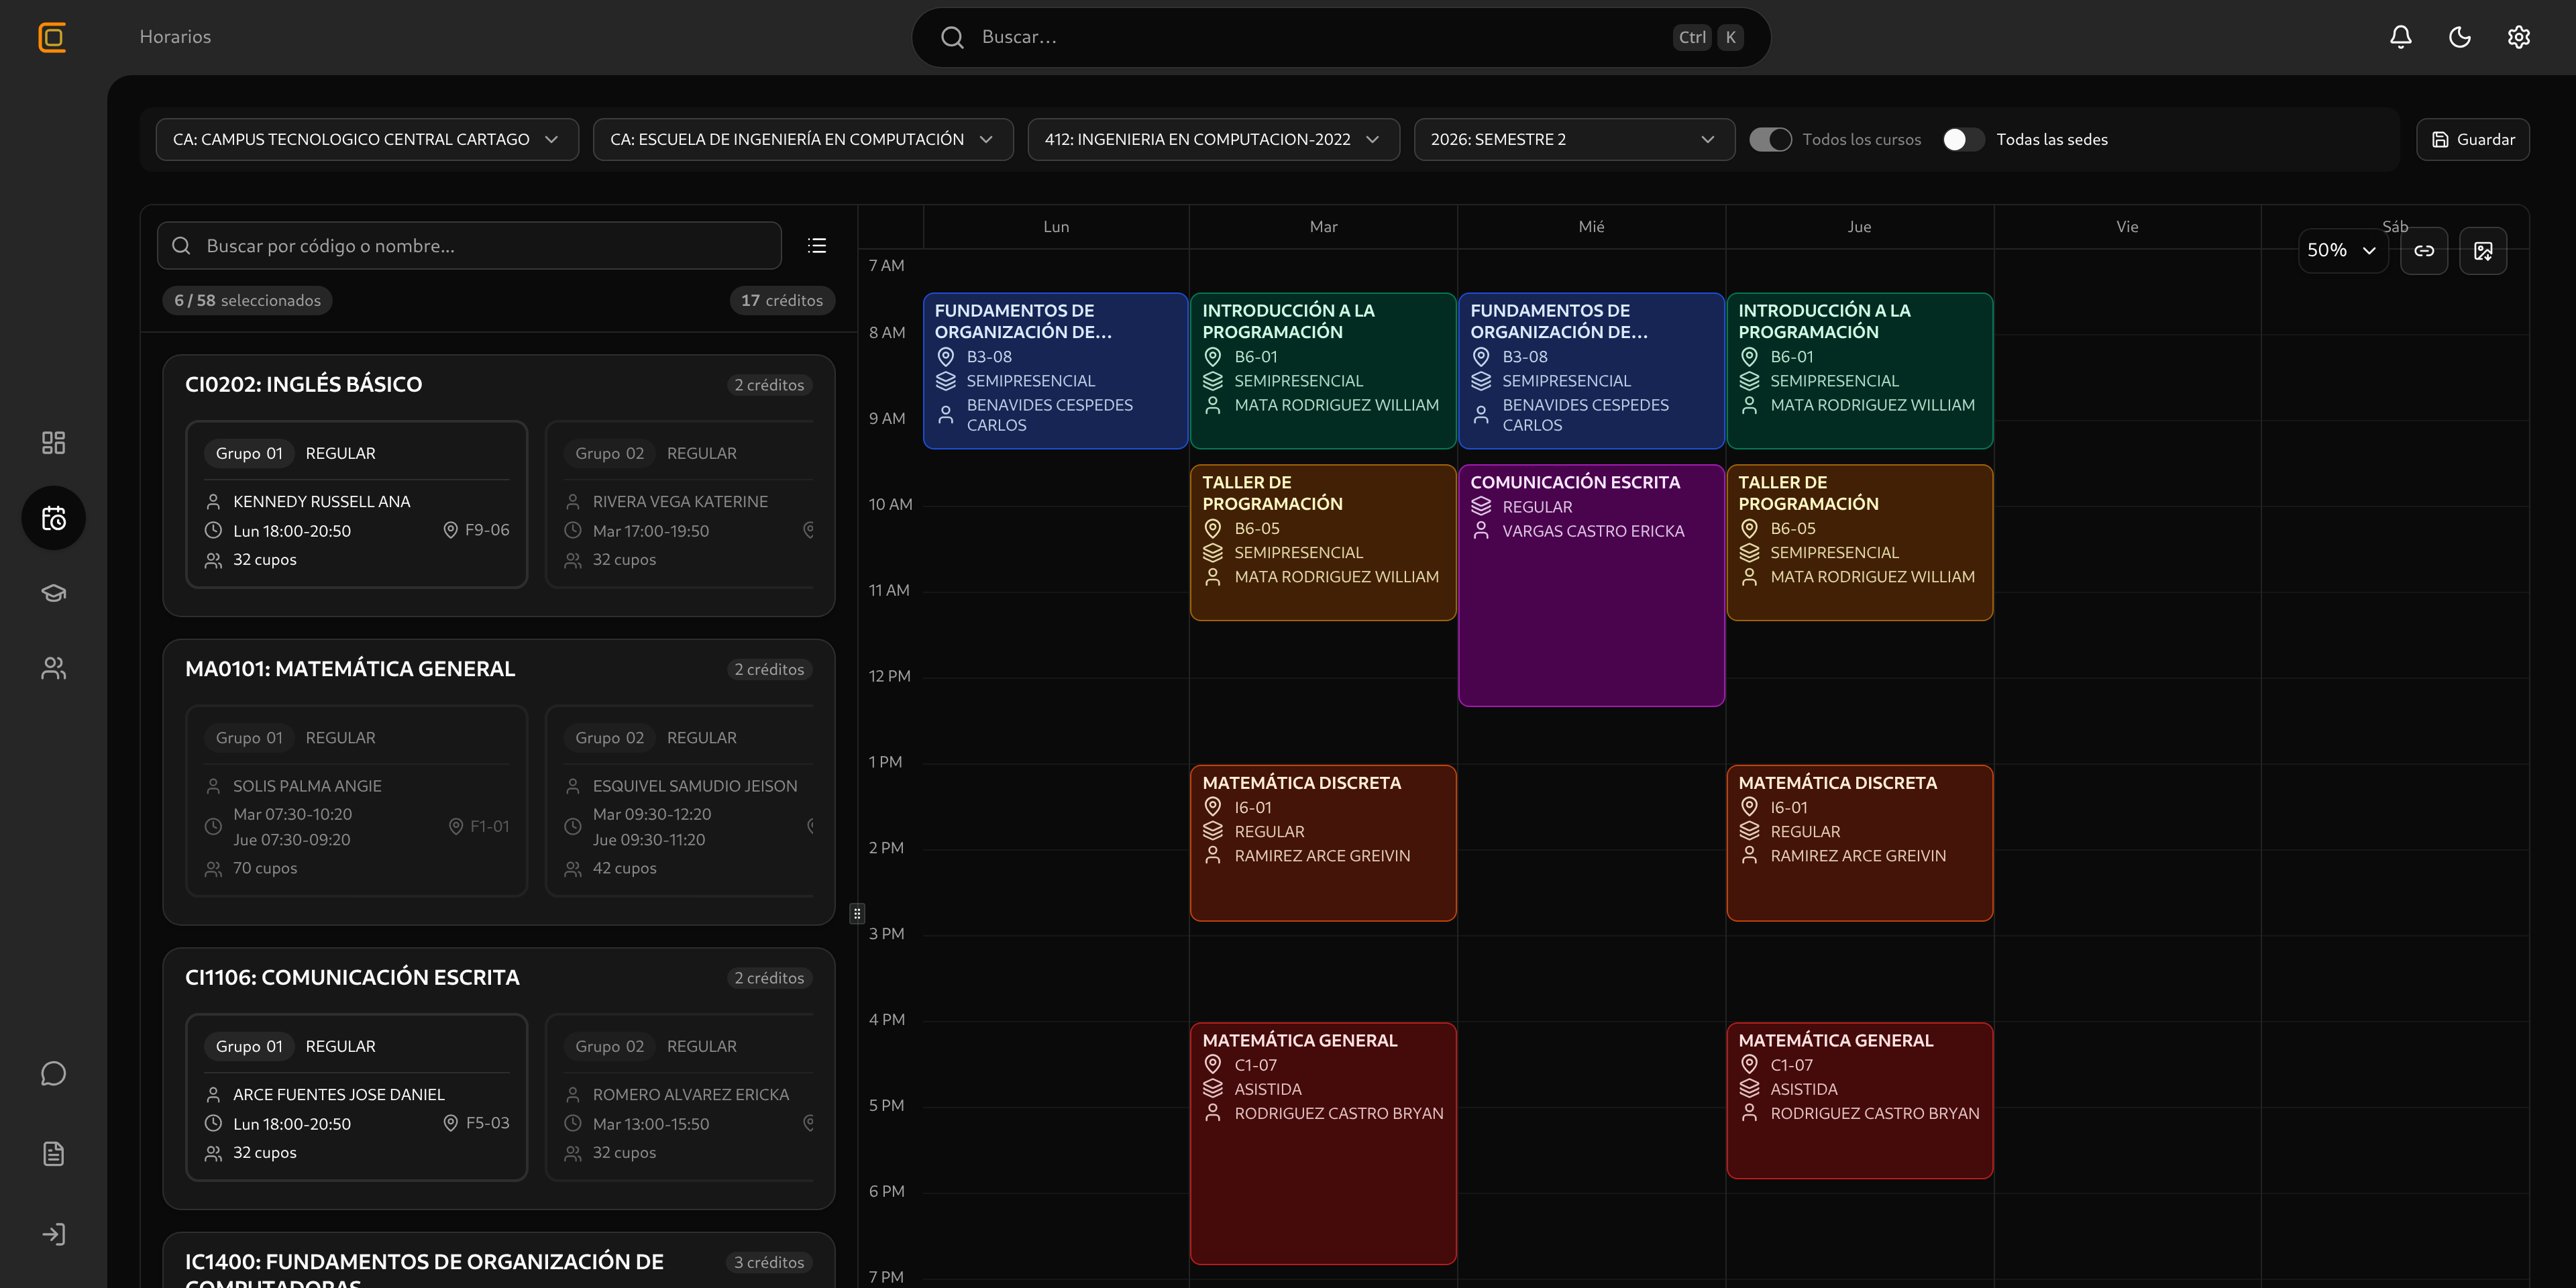Focus the Buscar por código o nombre field

tap(469, 245)
